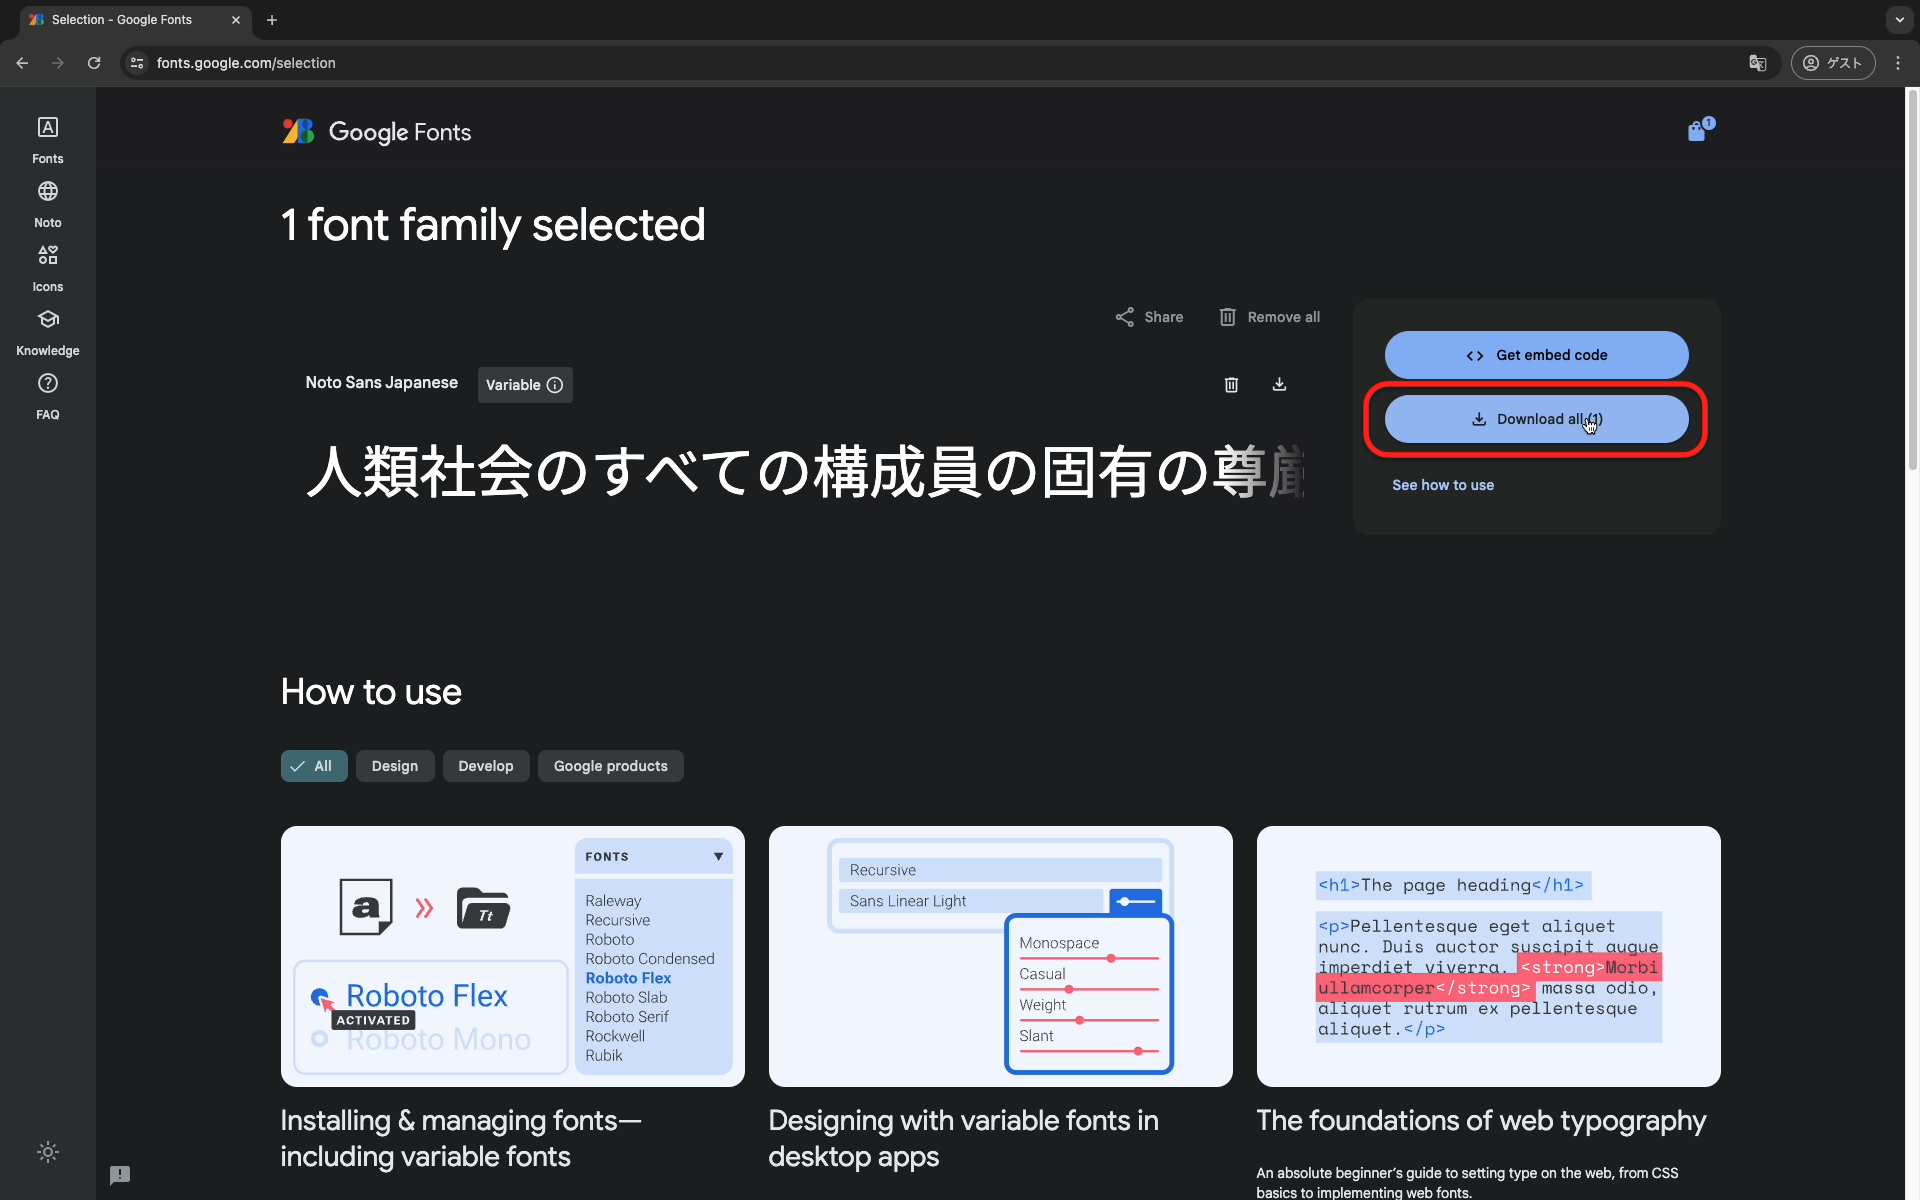The width and height of the screenshot is (1920, 1200).
Task: Click the send feedback icon
Action: pos(120,1175)
